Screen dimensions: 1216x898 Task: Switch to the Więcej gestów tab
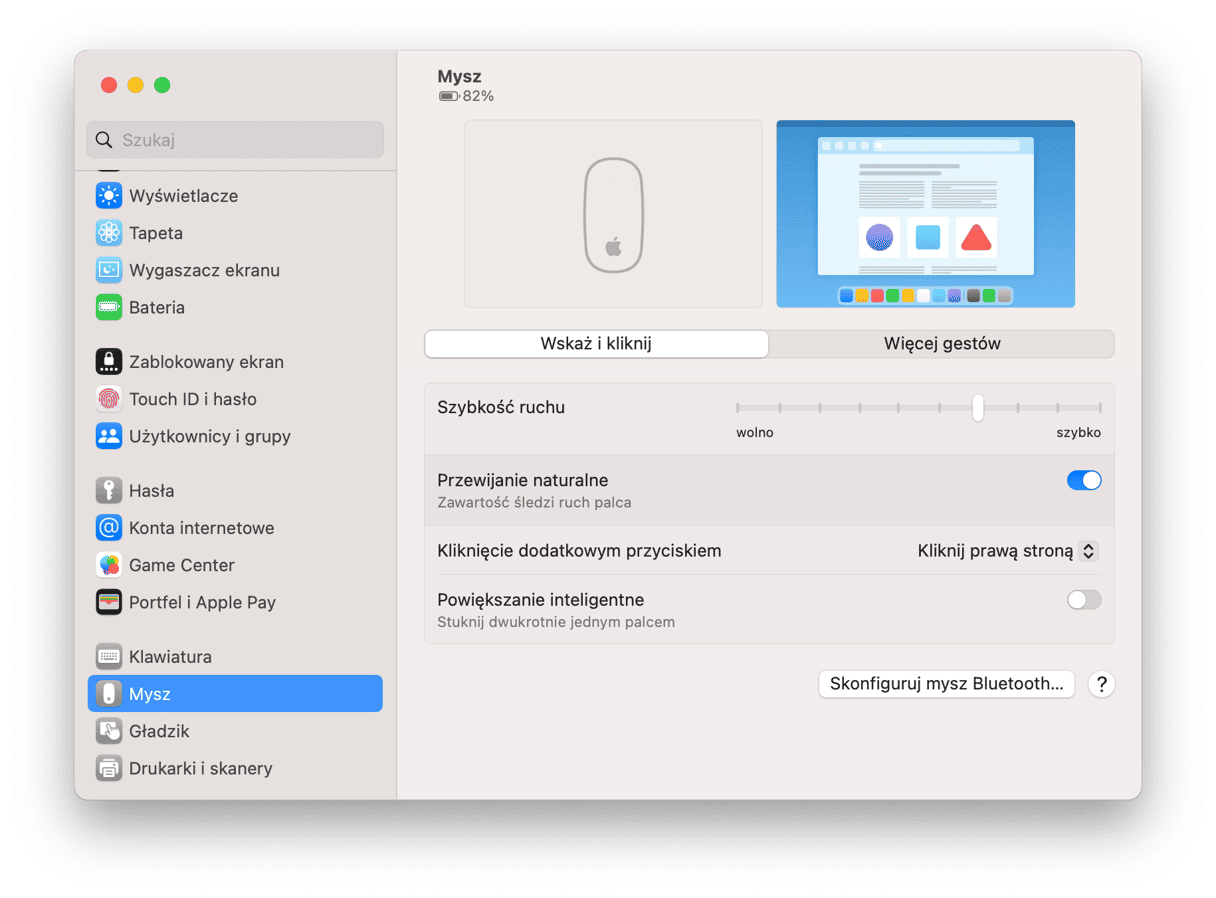point(942,344)
